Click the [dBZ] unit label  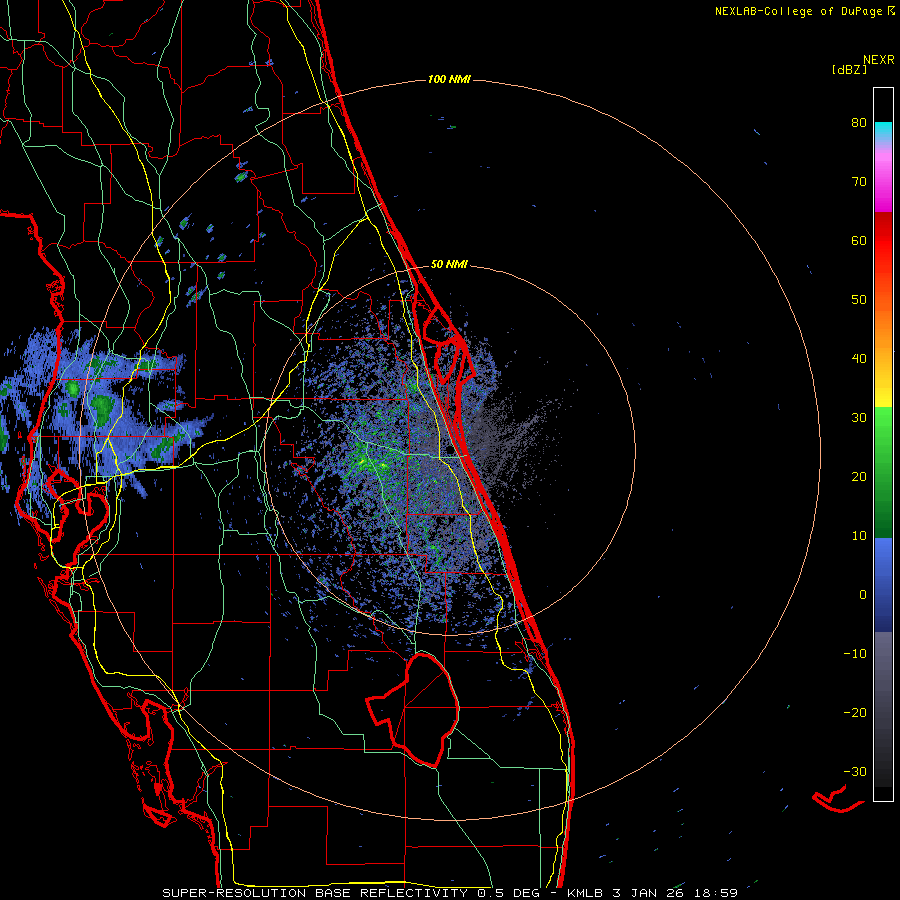click(x=849, y=69)
